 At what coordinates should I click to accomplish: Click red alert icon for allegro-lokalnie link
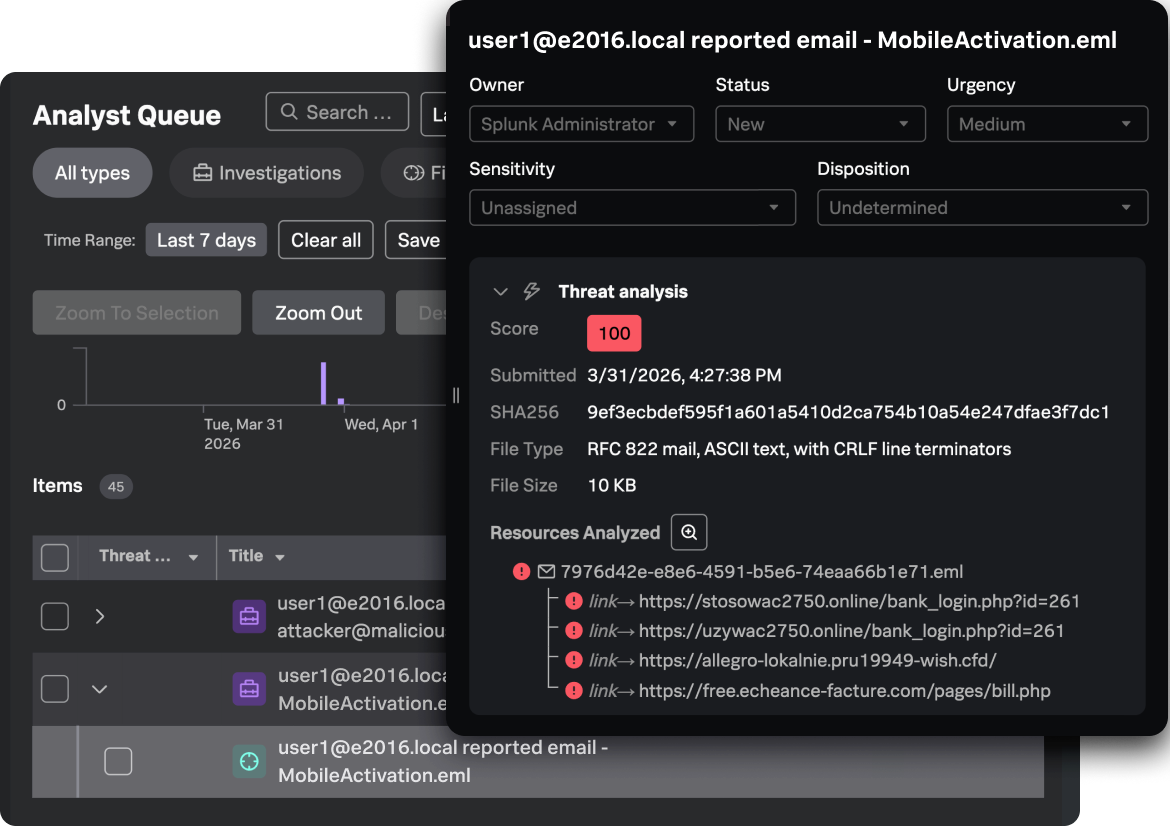coord(573,660)
